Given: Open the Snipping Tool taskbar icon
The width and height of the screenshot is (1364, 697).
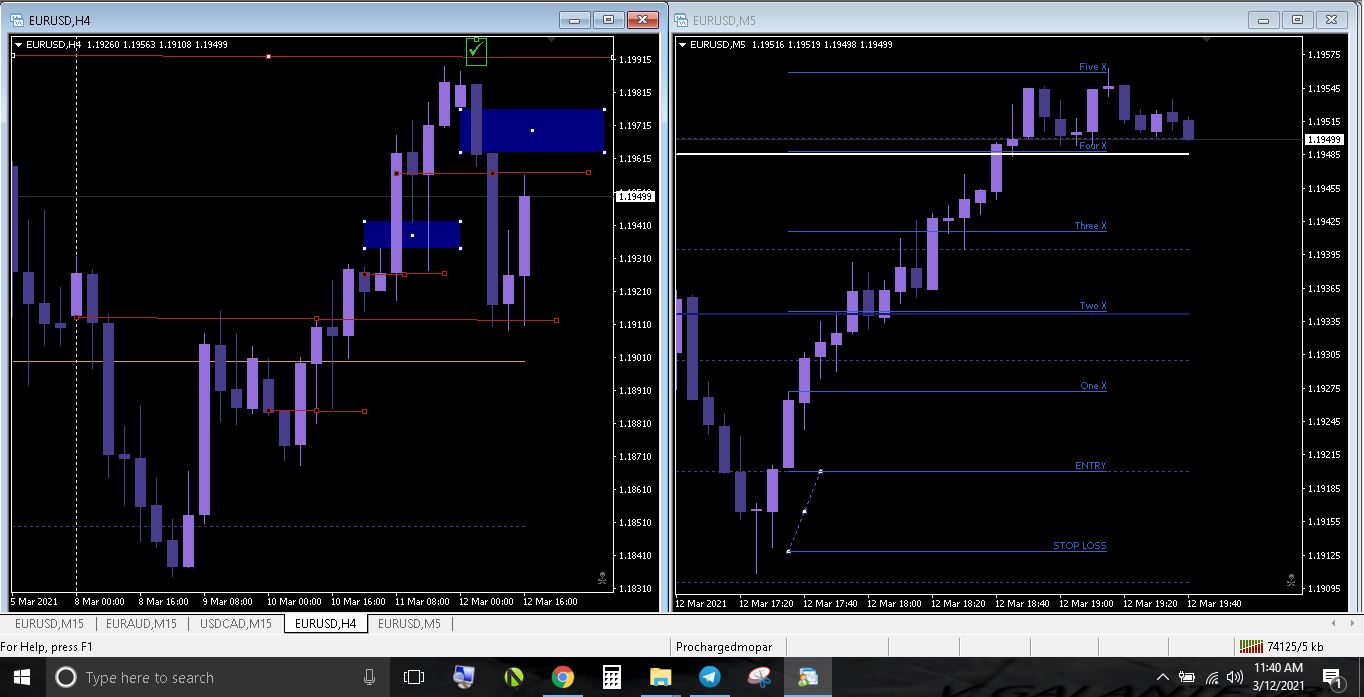Looking at the screenshot, I should tap(759, 677).
